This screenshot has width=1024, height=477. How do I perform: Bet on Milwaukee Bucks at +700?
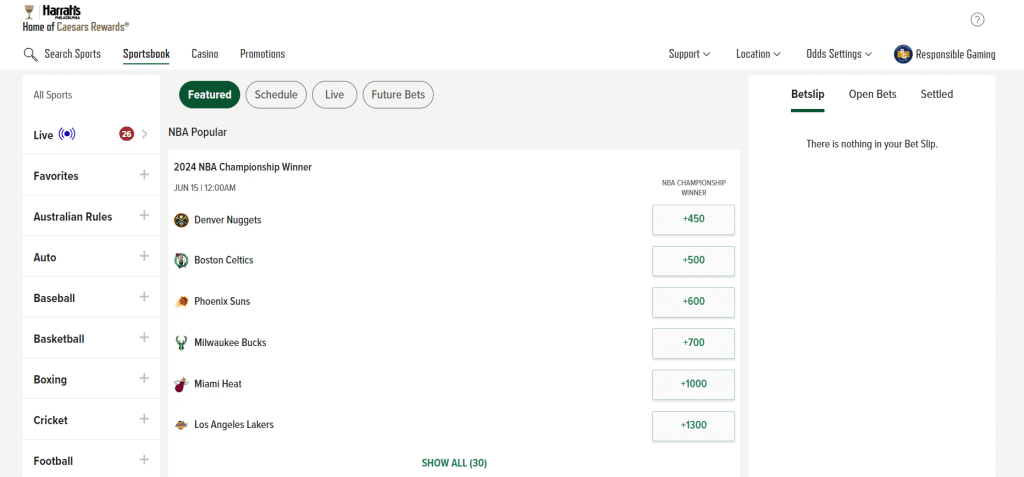[694, 343]
